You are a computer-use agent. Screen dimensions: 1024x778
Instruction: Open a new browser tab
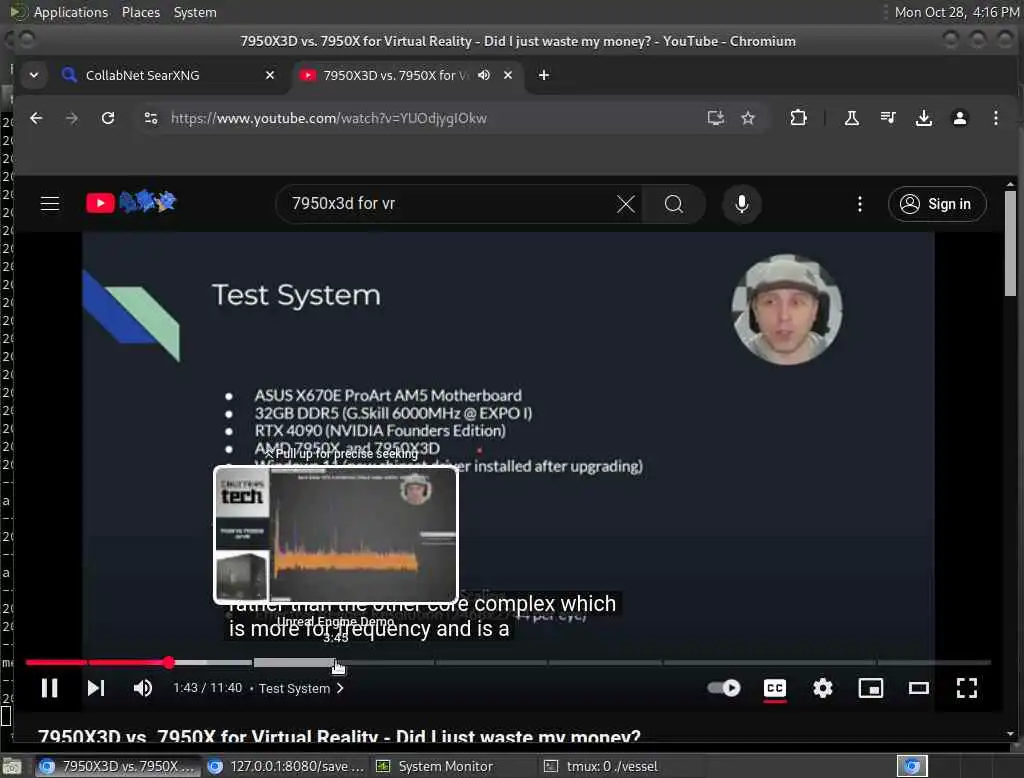543,75
